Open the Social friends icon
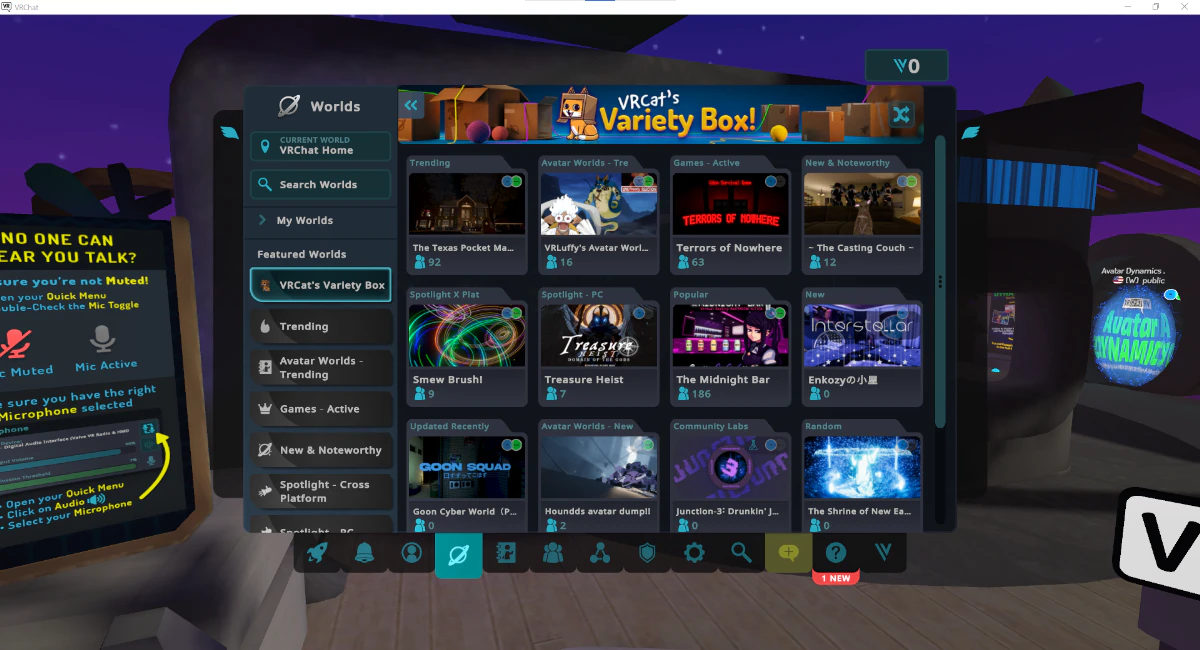Image resolution: width=1200 pixels, height=650 pixels. [x=553, y=553]
